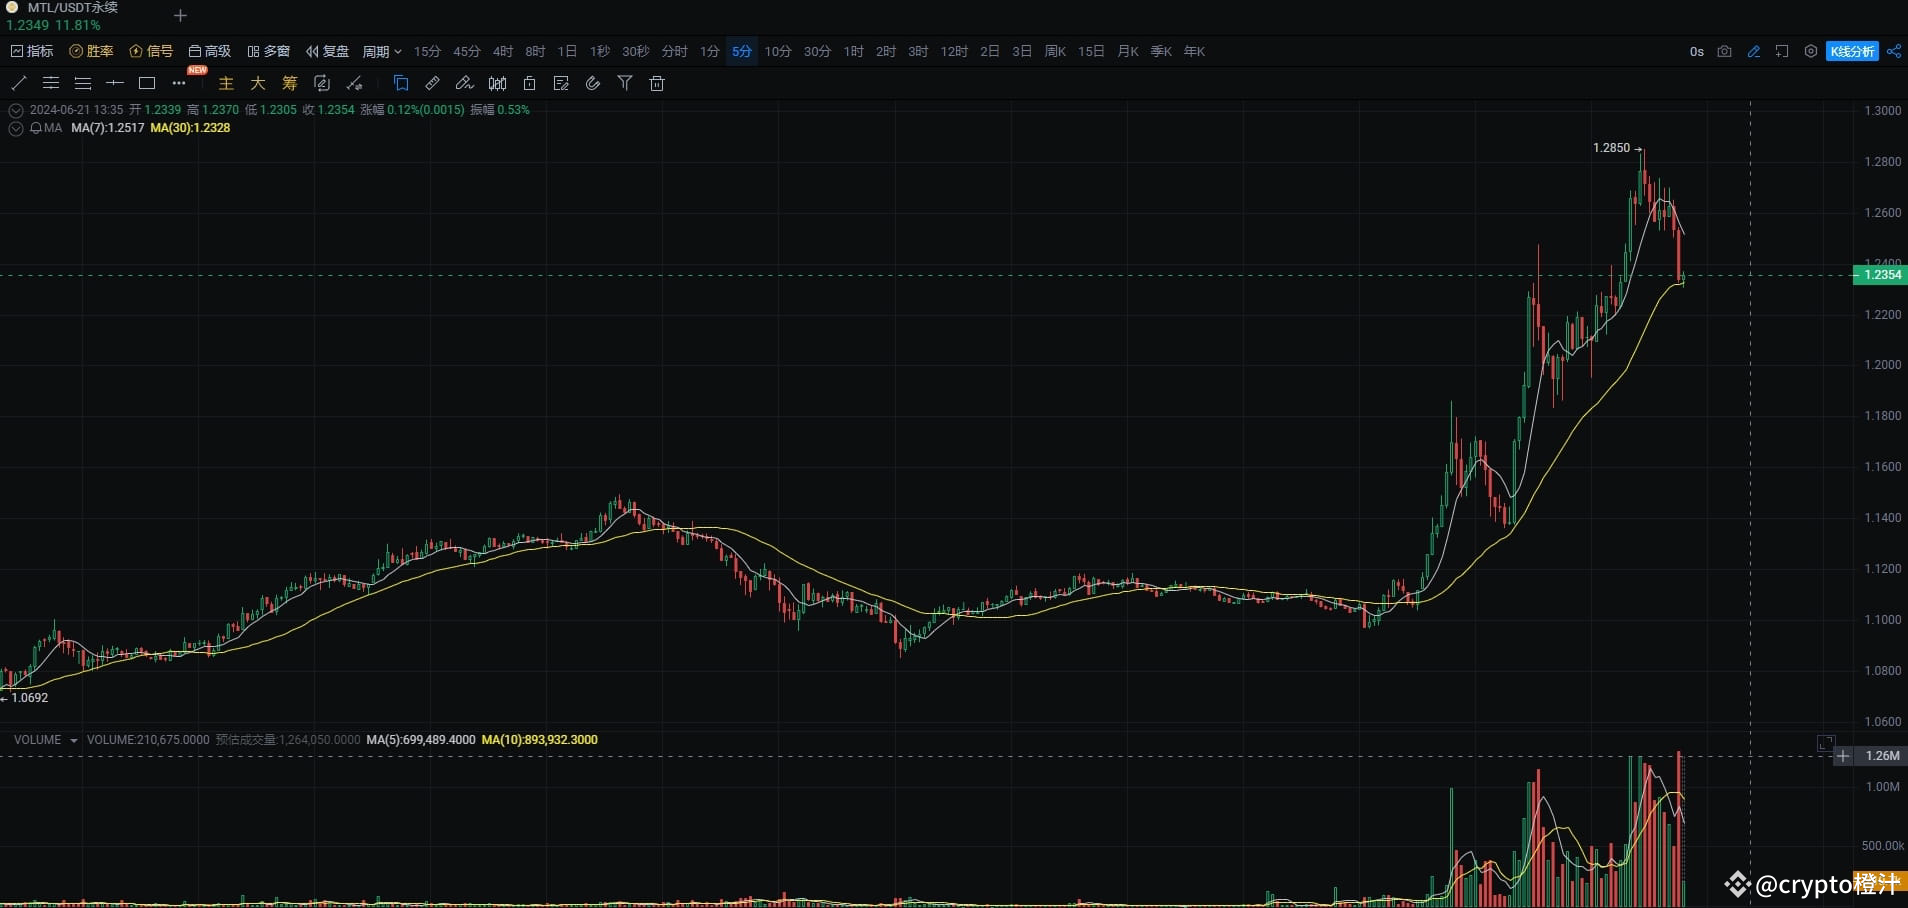Image resolution: width=1908 pixels, height=908 pixels.
Task: Open the 周期 period dropdown
Action: tap(380, 51)
